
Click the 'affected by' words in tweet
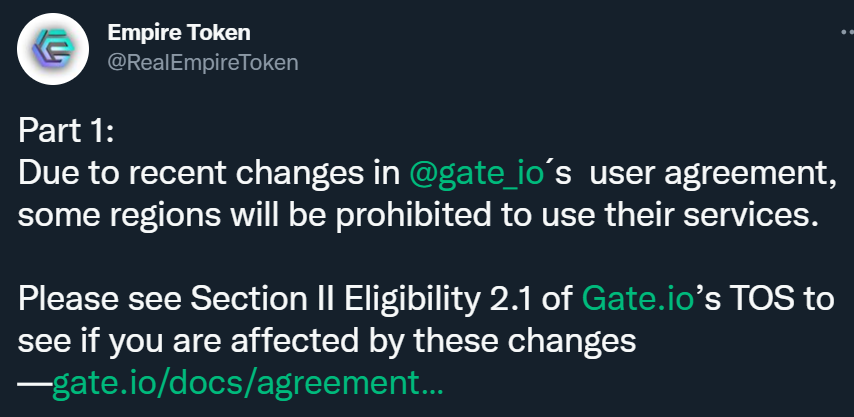click(318, 341)
